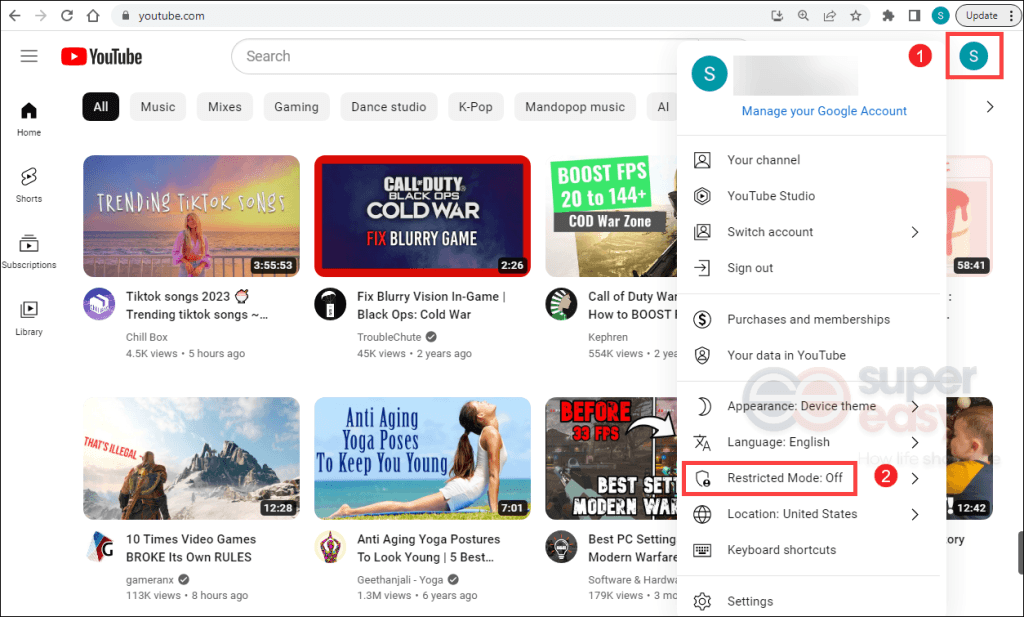Open 10 Times Video Games title
The width and height of the screenshot is (1024, 617).
tap(191, 548)
